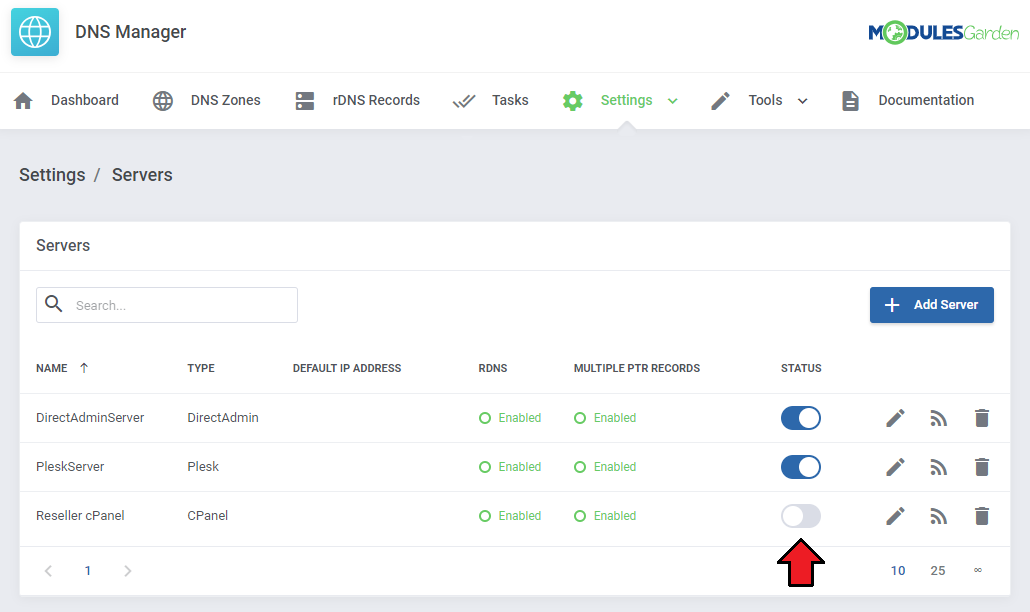Click the Tasks double-check icon

[x=464, y=100]
